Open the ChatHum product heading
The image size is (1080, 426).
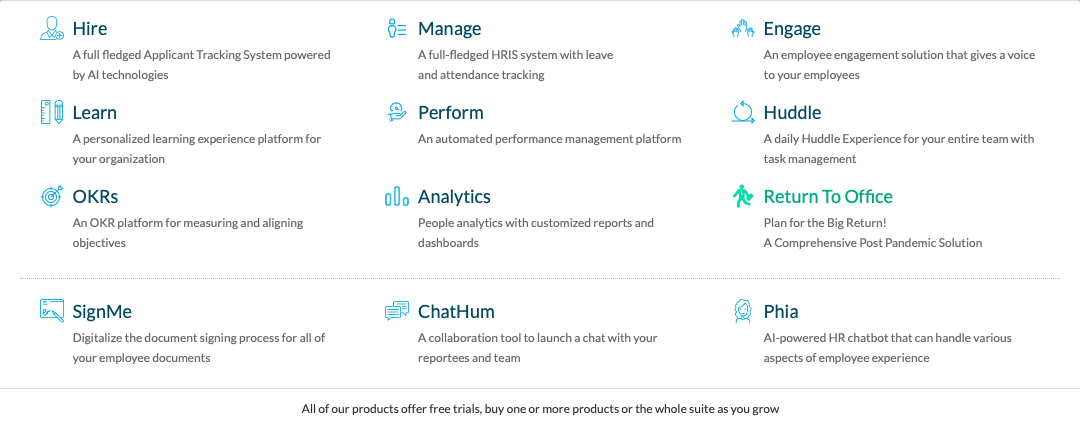(x=456, y=311)
